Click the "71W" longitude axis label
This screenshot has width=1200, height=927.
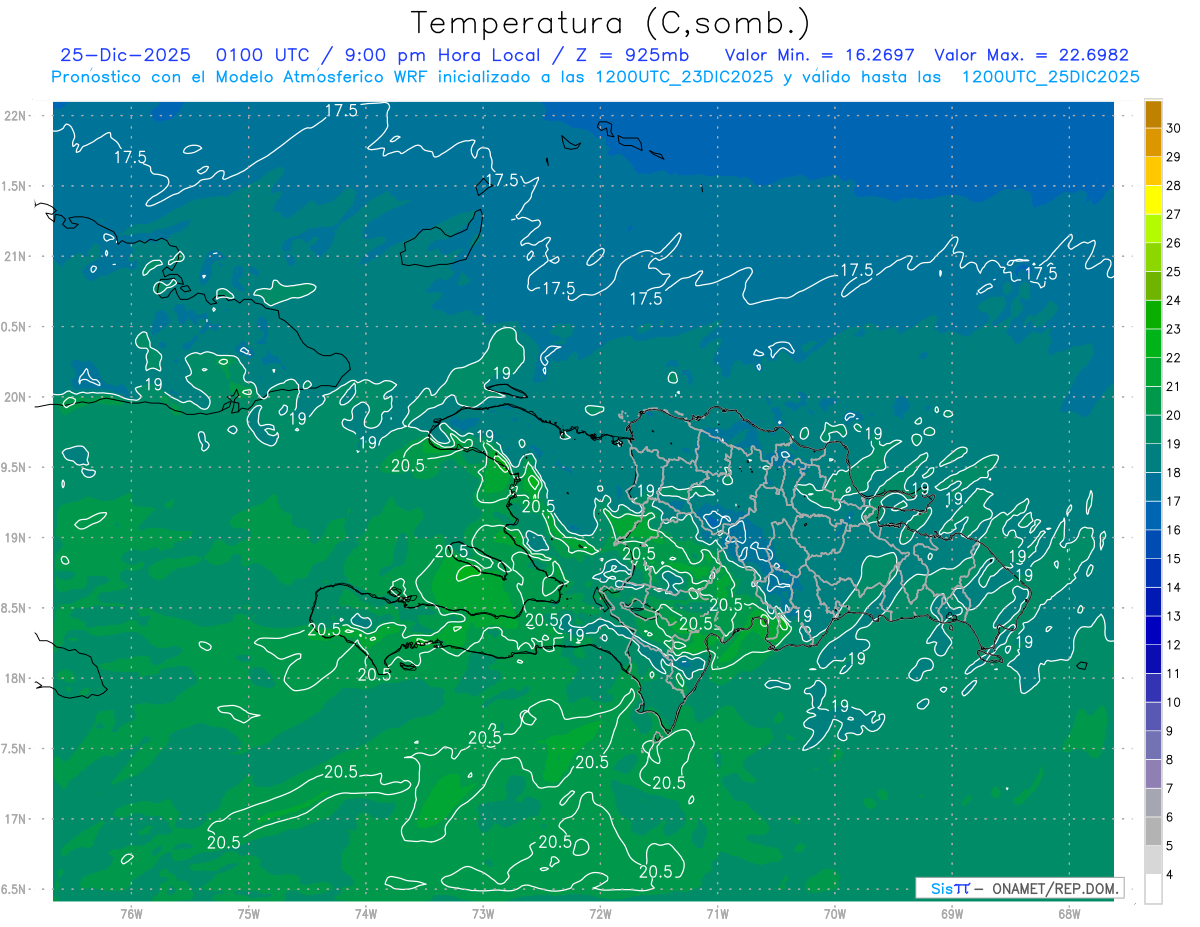[x=717, y=914]
